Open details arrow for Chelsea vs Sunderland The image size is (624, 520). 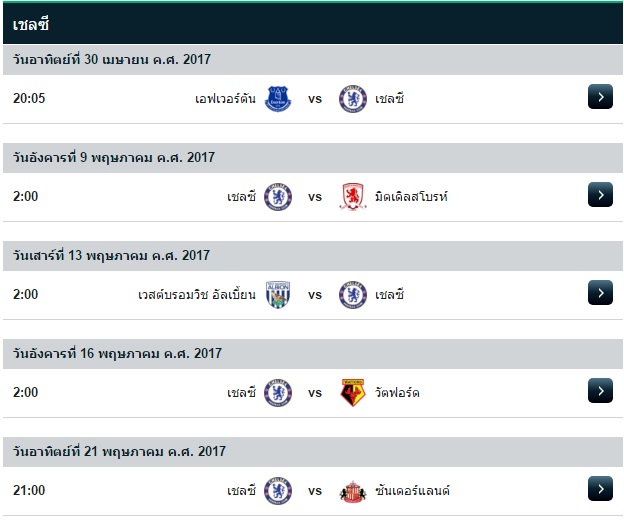click(x=600, y=489)
